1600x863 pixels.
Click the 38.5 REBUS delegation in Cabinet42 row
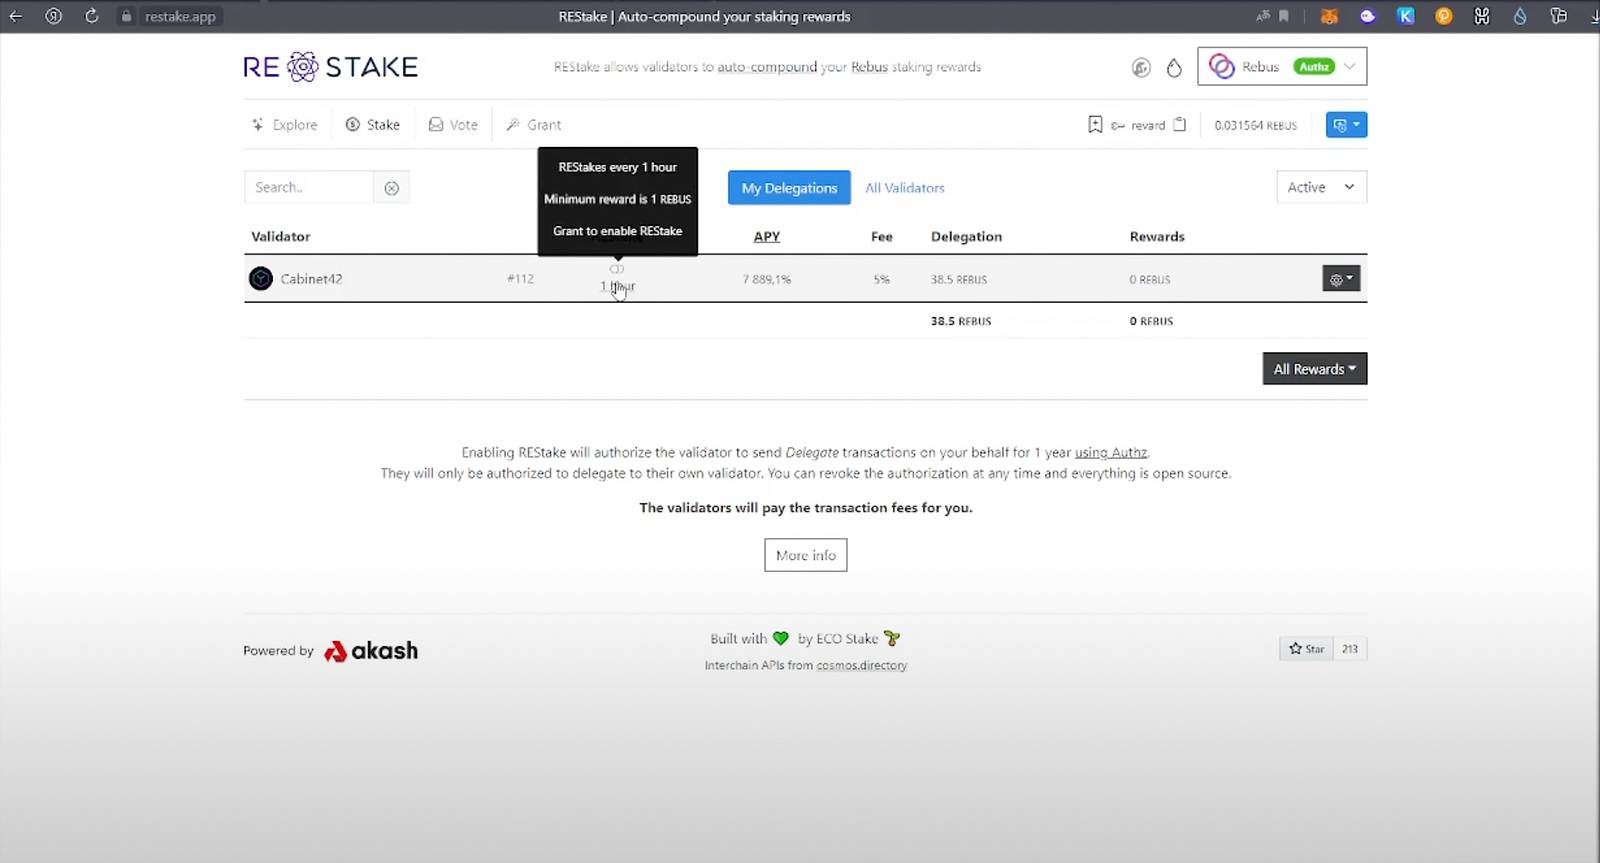(959, 280)
